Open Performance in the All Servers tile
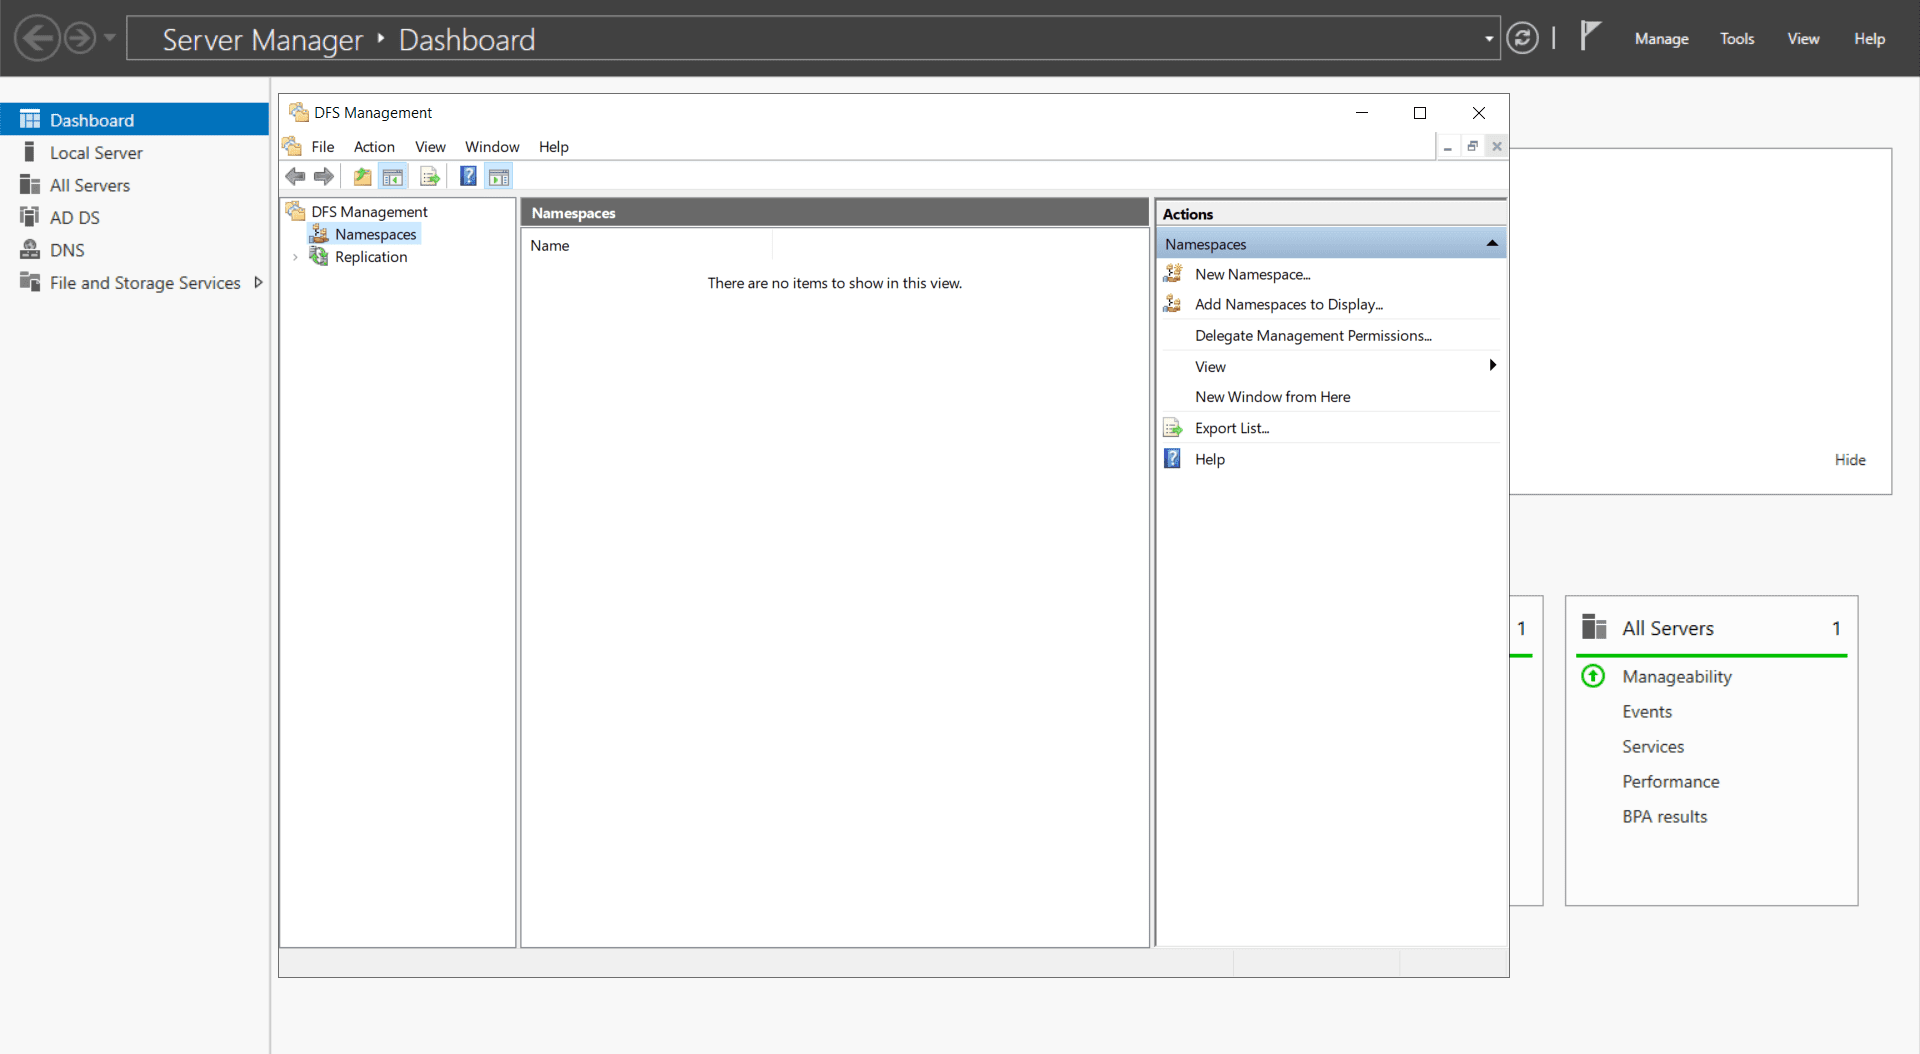Screen dimensions: 1920x1054 1671,782
